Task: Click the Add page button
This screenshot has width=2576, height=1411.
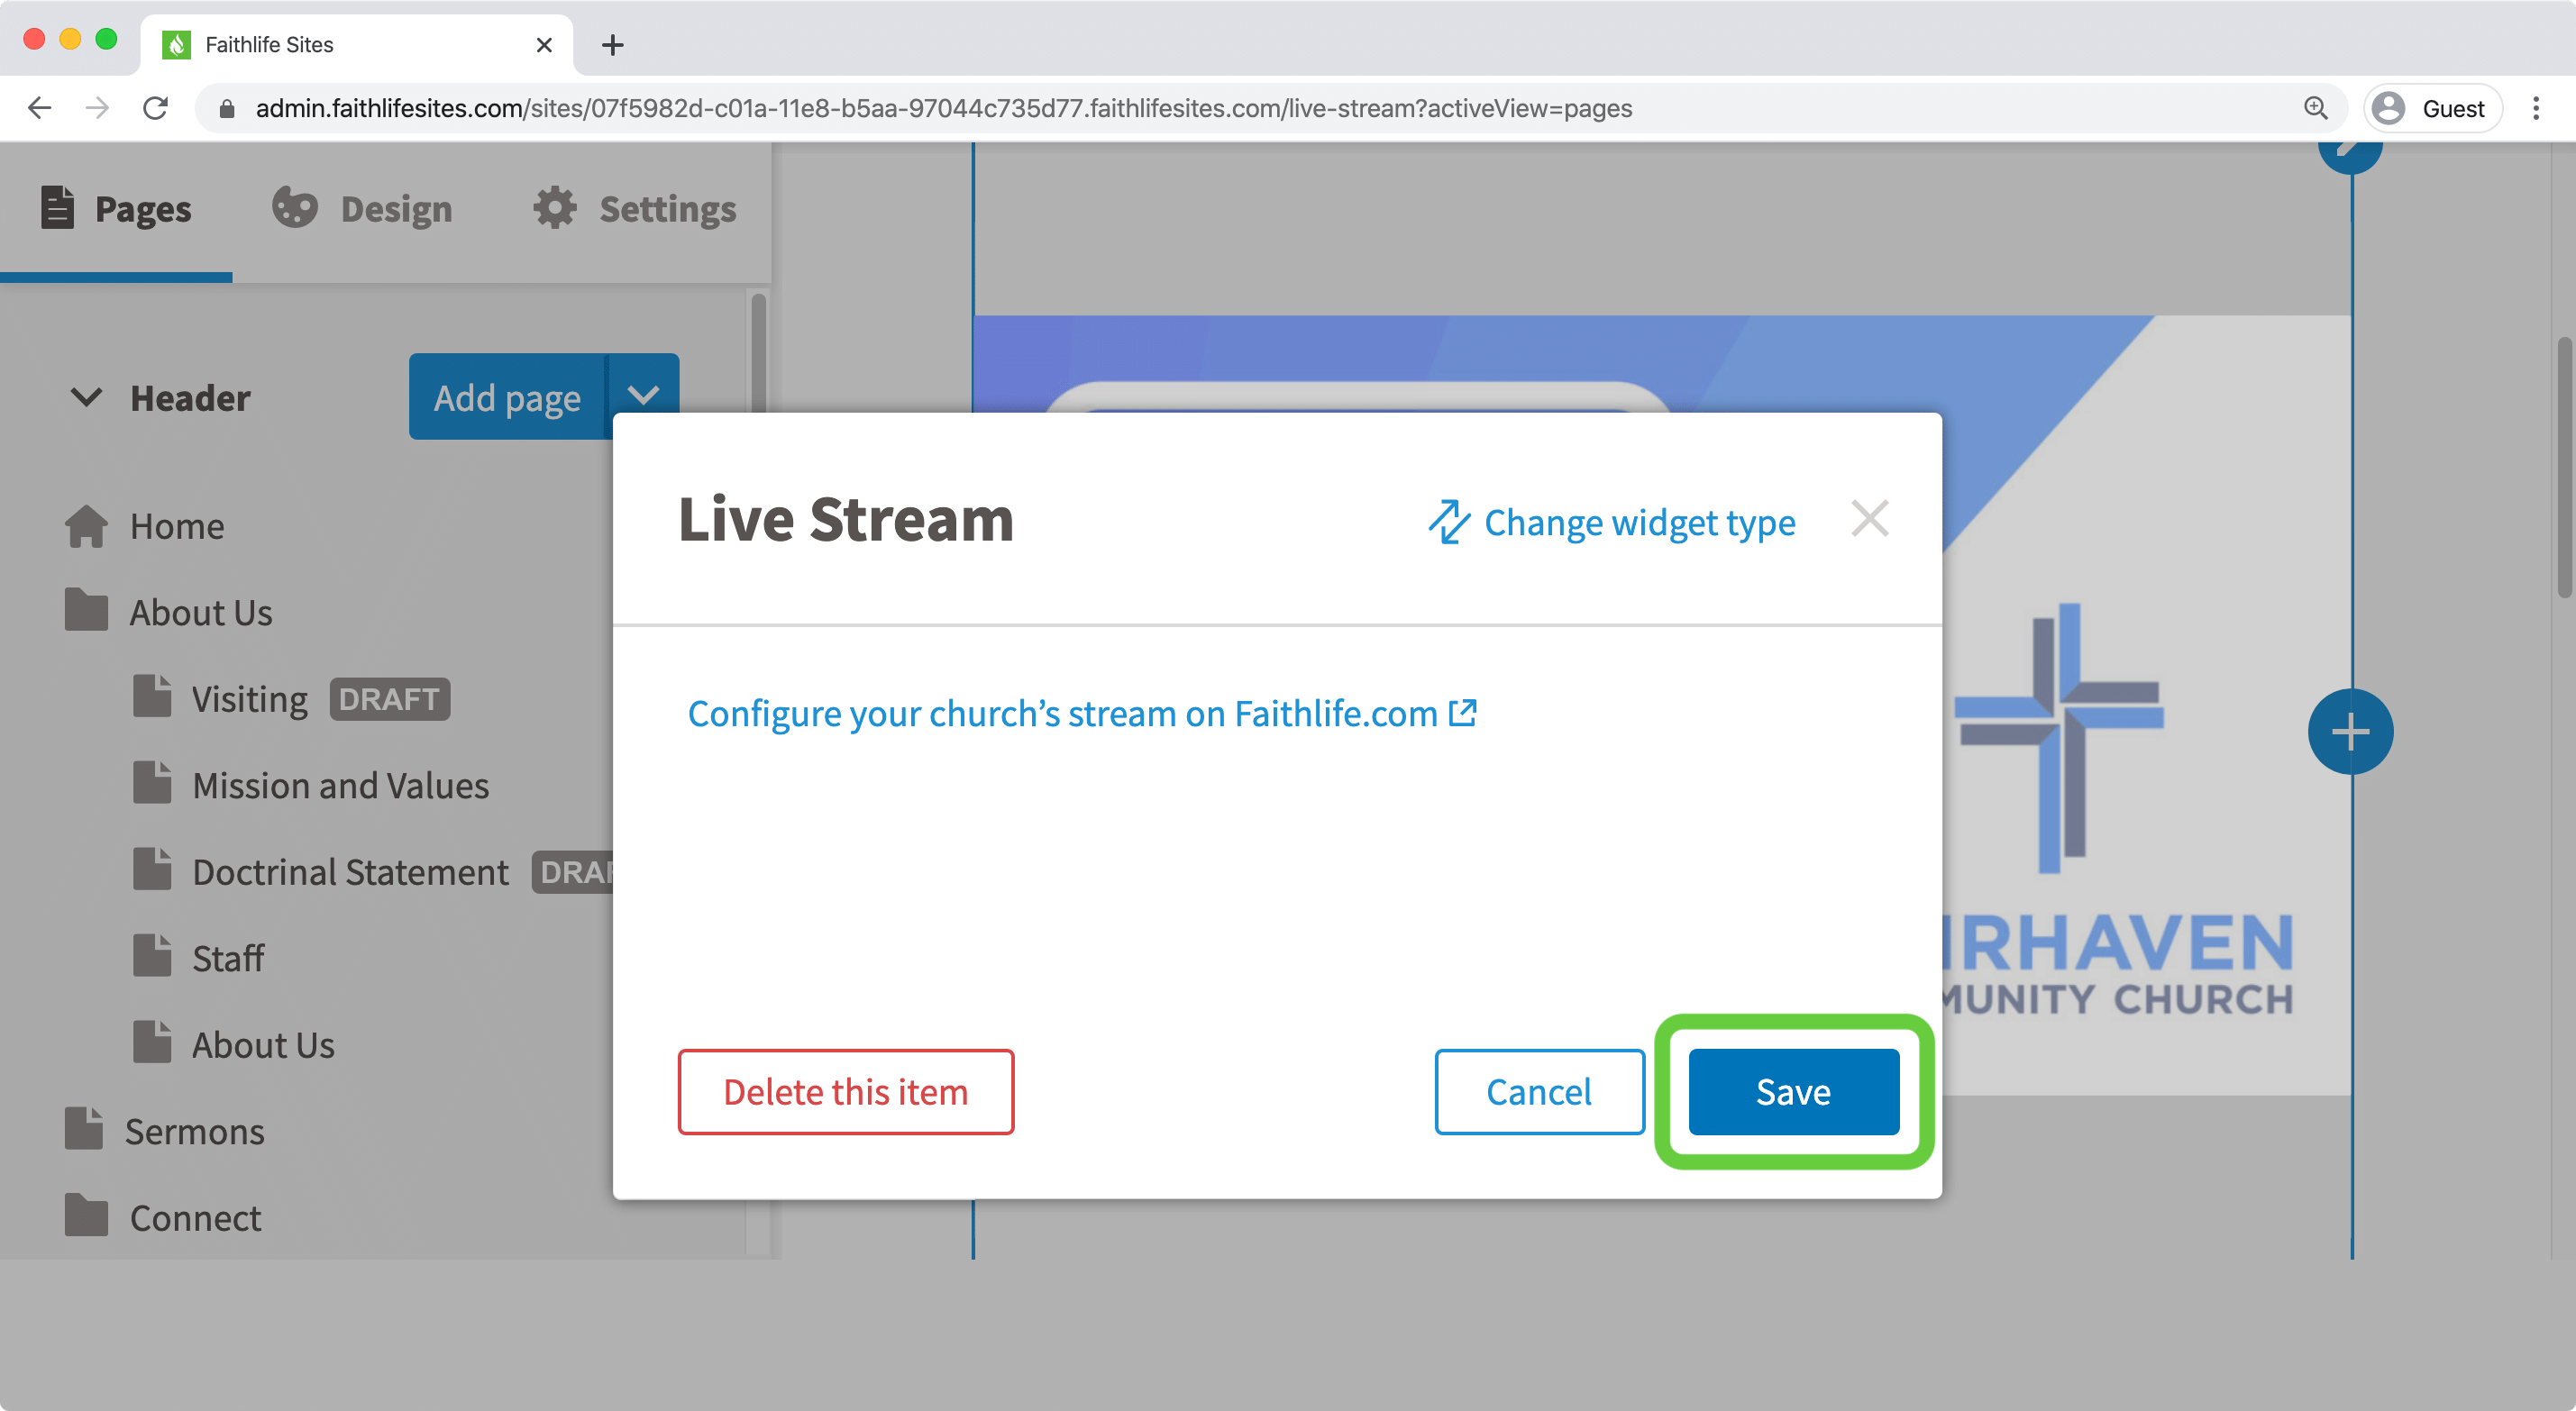Action: (x=507, y=397)
